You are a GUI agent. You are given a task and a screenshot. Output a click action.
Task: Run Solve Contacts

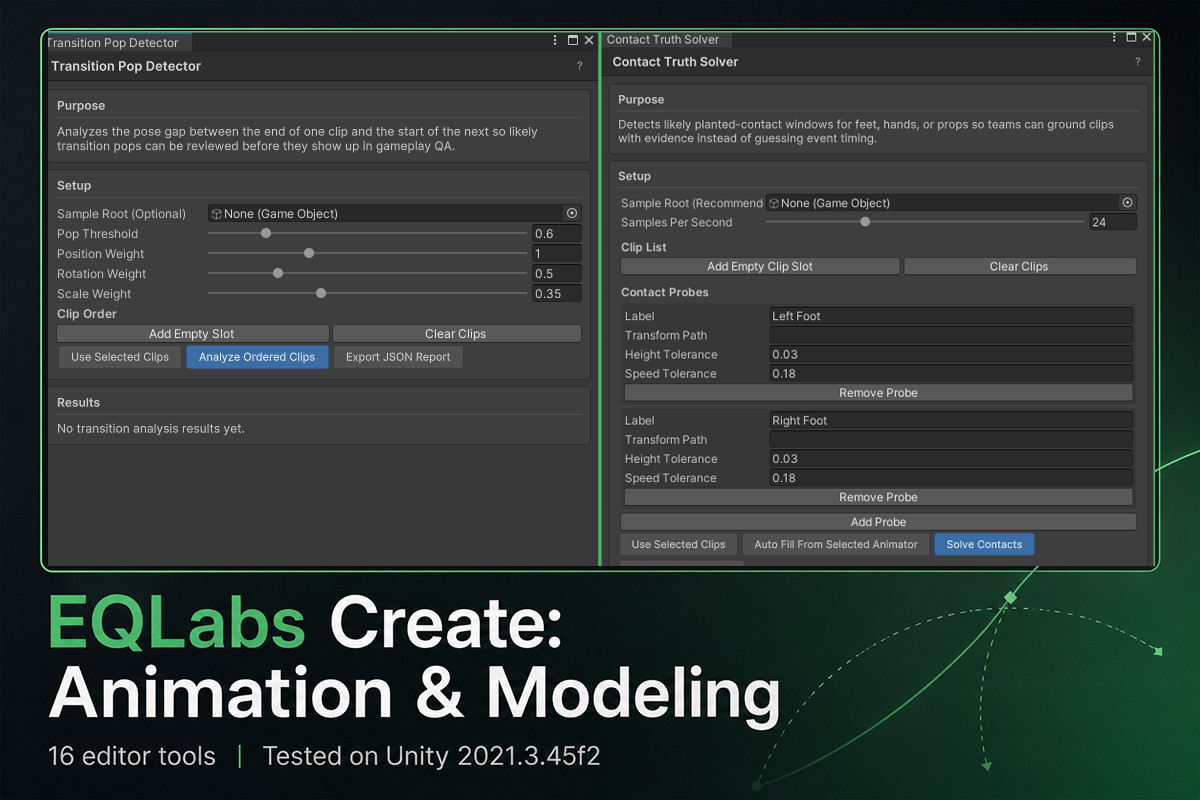[x=984, y=545]
